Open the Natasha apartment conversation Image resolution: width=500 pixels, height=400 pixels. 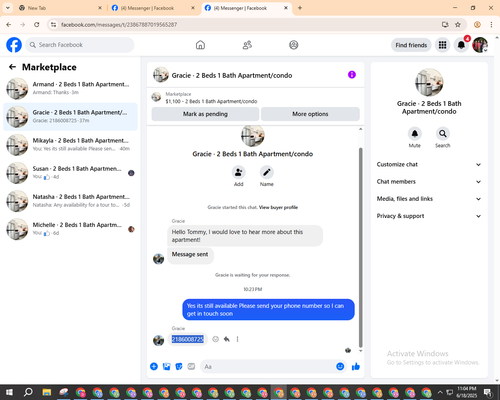(x=70, y=201)
